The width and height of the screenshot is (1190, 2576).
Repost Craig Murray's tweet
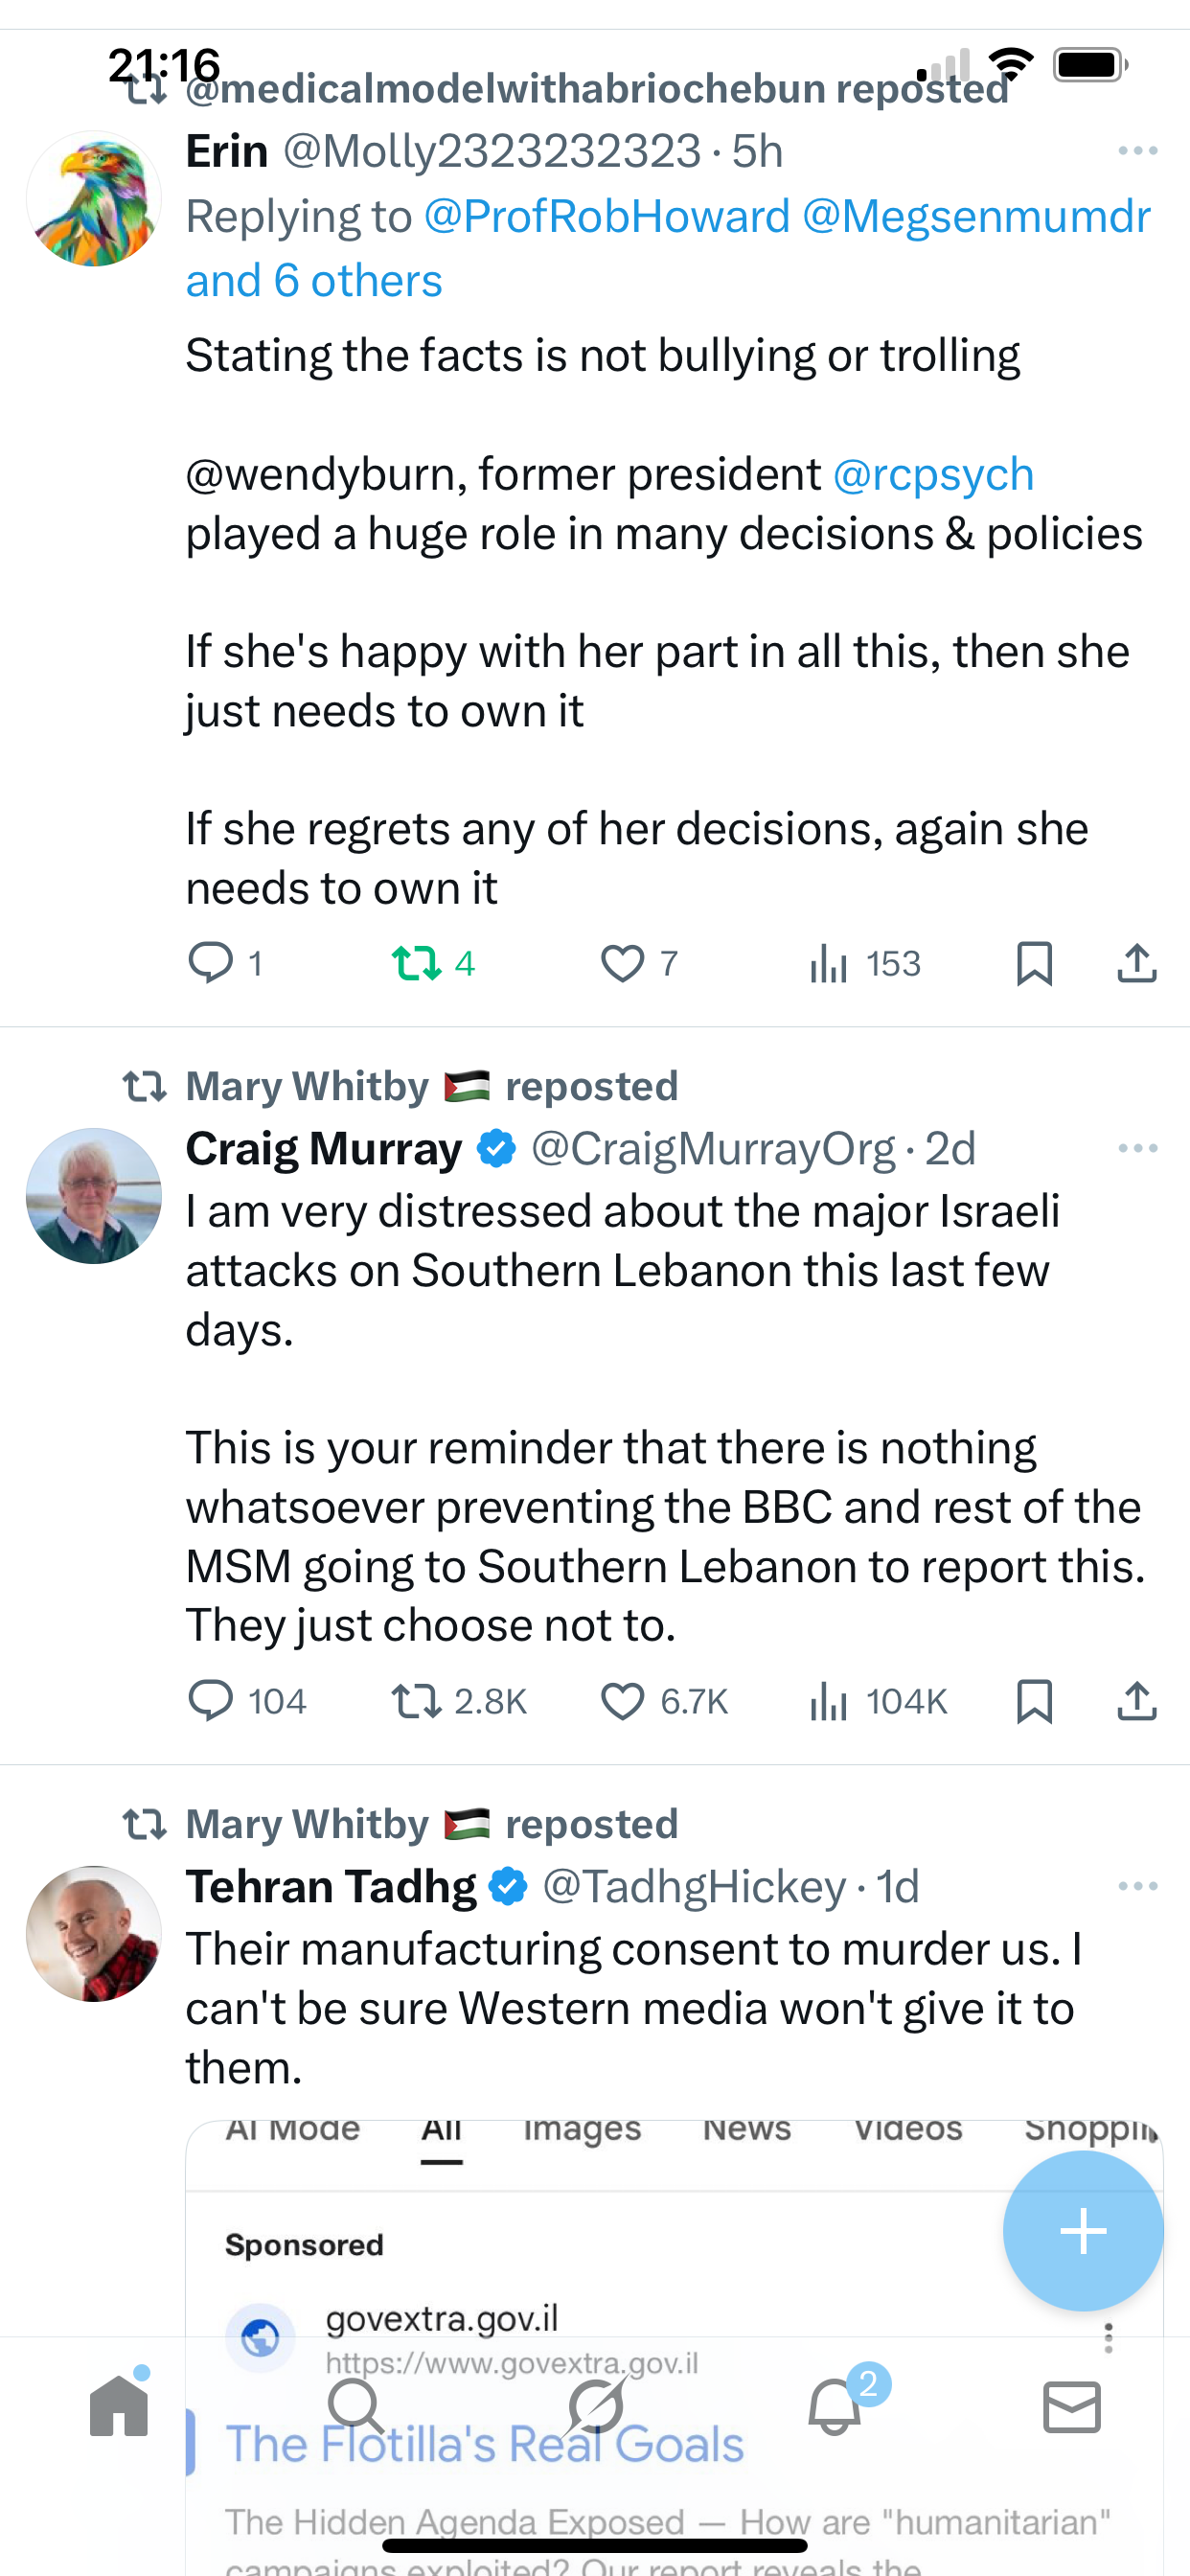tap(416, 1700)
